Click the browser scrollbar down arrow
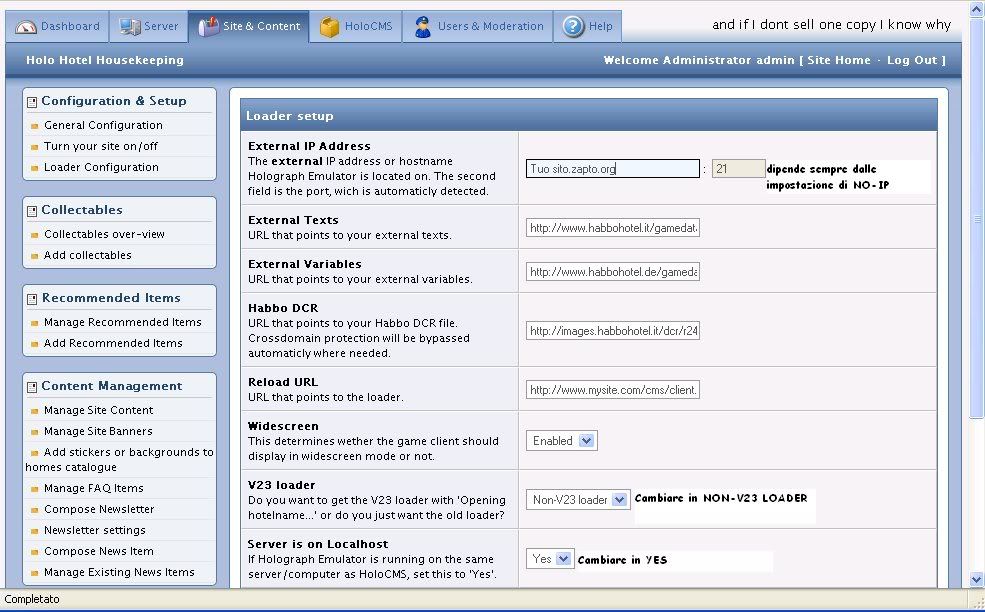The height and width of the screenshot is (612, 985). coord(976,579)
